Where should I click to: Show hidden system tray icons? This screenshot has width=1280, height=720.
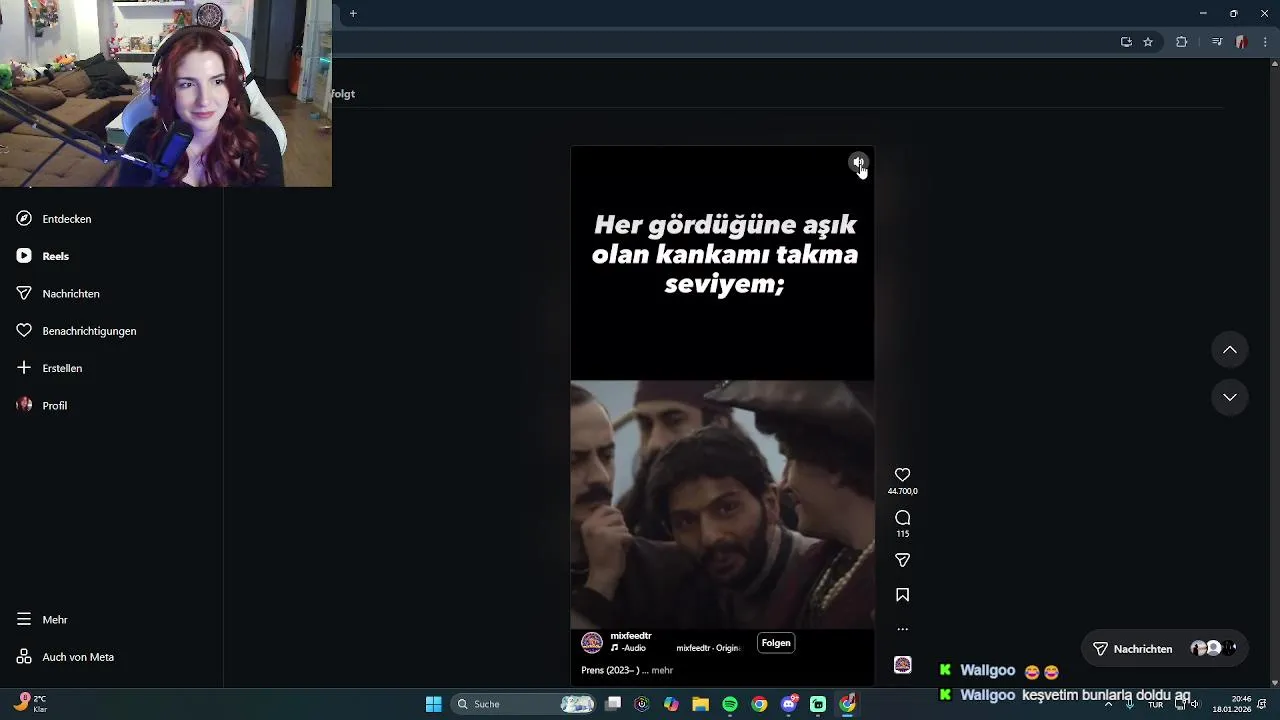1108,704
